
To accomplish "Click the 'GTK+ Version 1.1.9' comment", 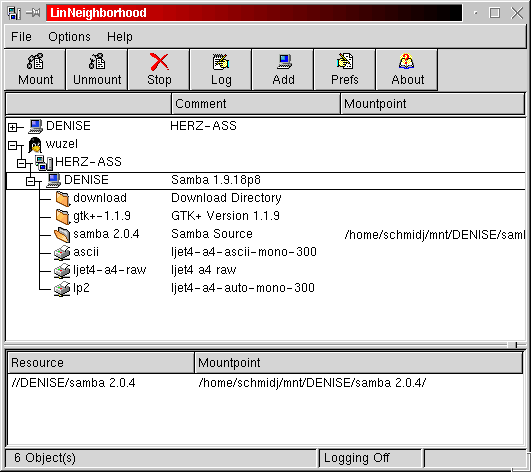I will click(225, 216).
